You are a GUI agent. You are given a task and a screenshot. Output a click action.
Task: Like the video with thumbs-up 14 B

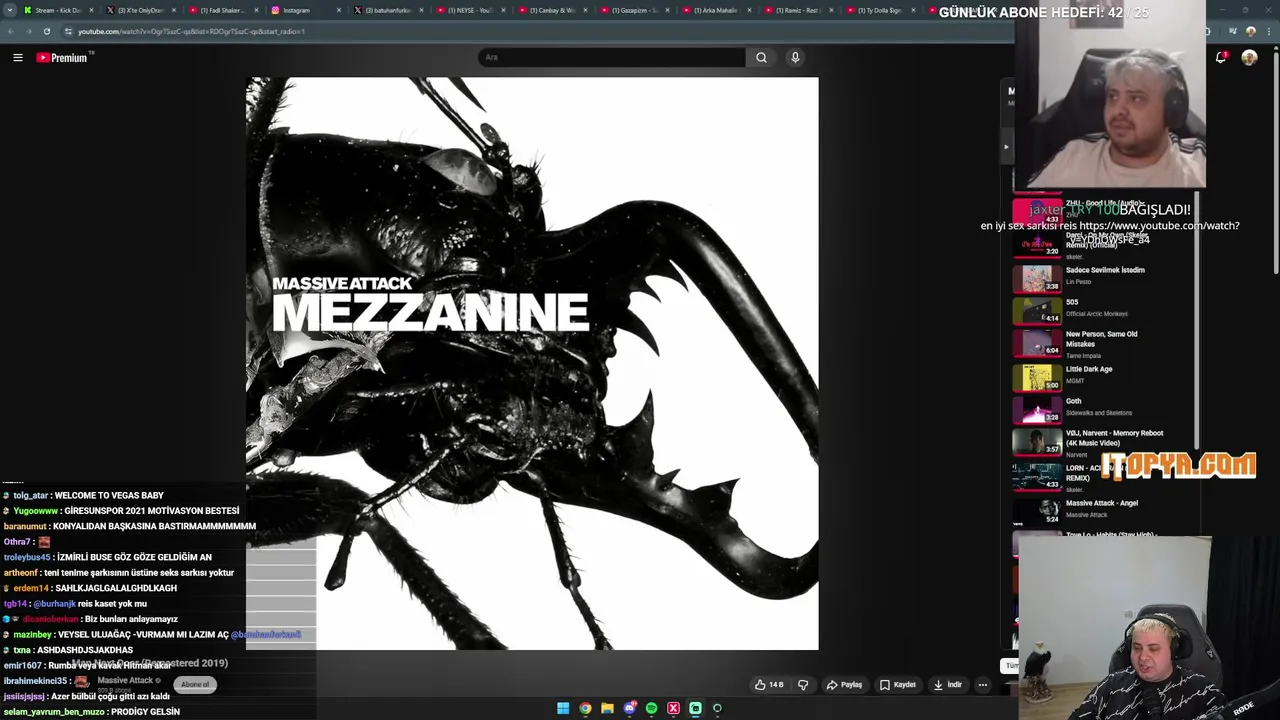pyautogui.click(x=769, y=685)
